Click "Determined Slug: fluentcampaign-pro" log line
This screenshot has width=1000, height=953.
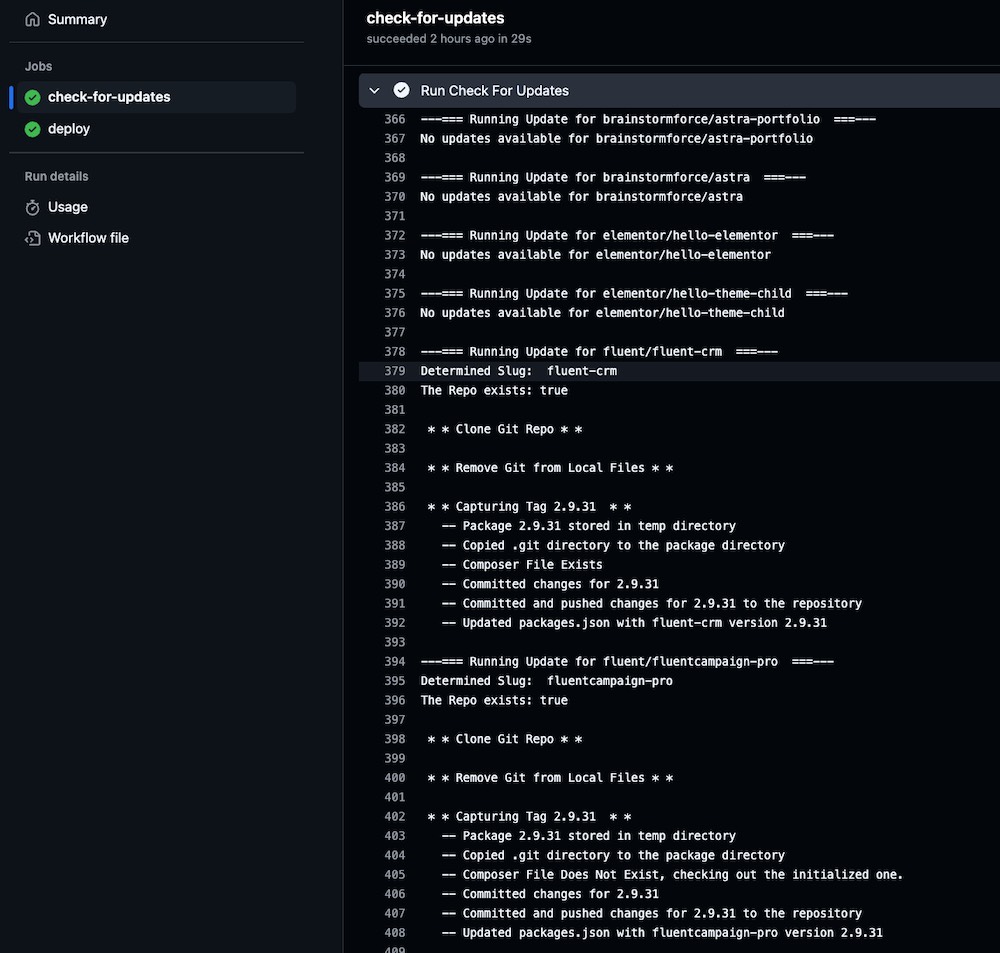tap(547, 681)
